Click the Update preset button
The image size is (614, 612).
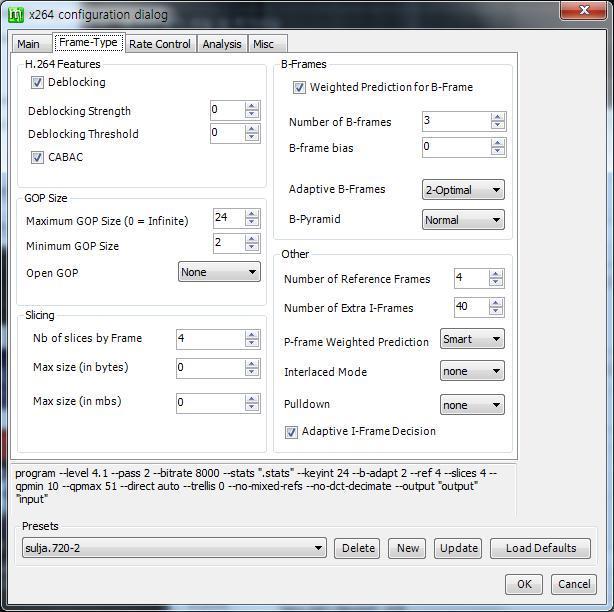(x=458, y=548)
